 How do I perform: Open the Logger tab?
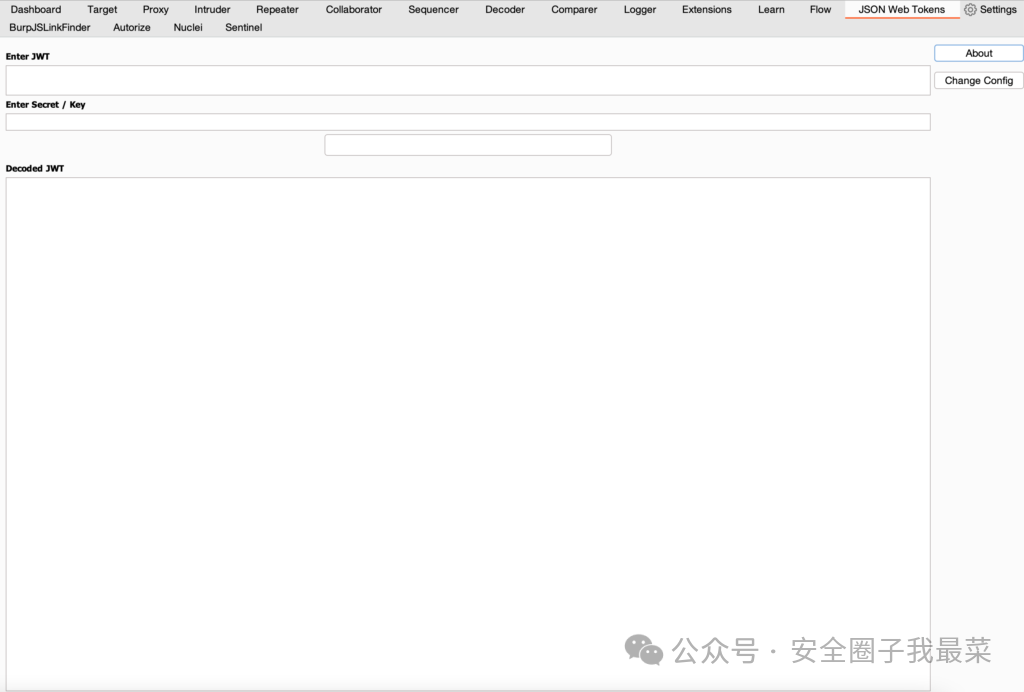(639, 9)
